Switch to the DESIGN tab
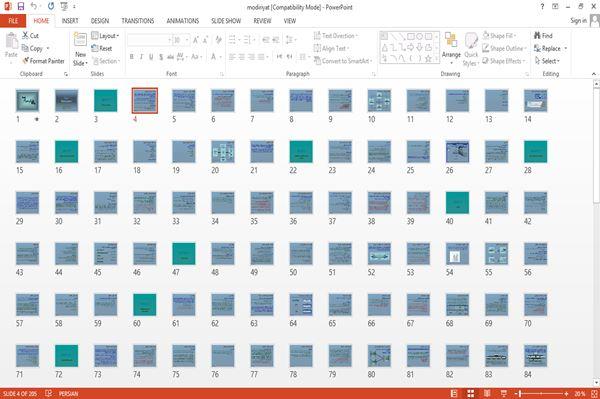This screenshot has height=399, width=600. (100, 21)
